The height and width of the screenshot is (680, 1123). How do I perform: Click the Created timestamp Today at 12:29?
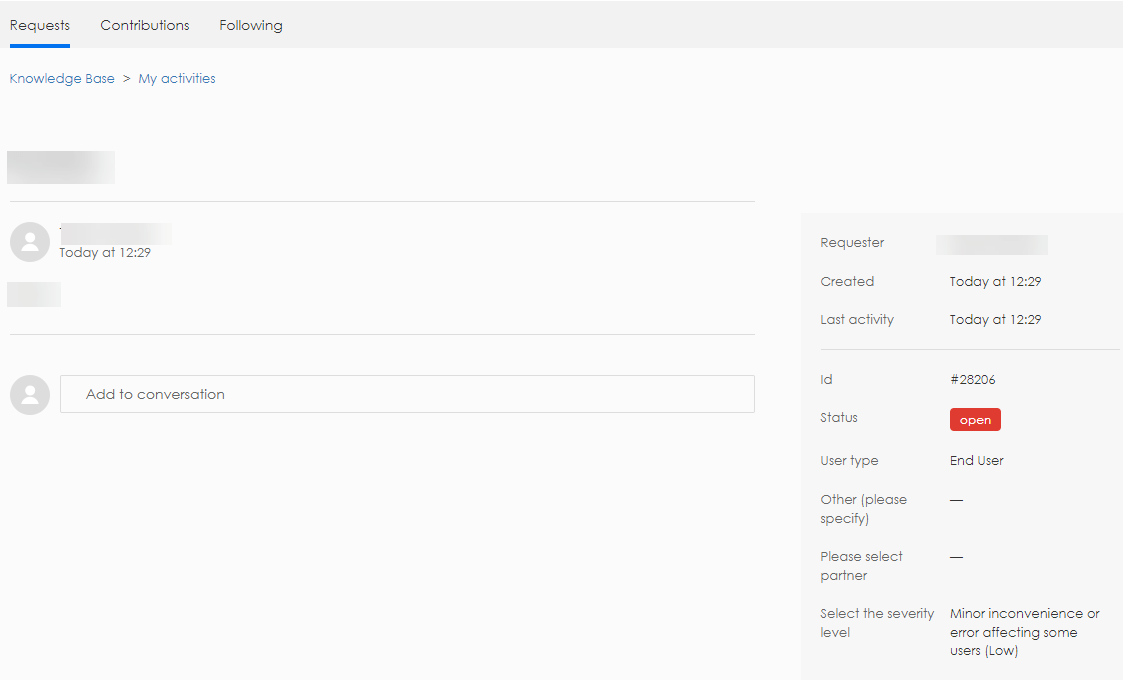[995, 281]
